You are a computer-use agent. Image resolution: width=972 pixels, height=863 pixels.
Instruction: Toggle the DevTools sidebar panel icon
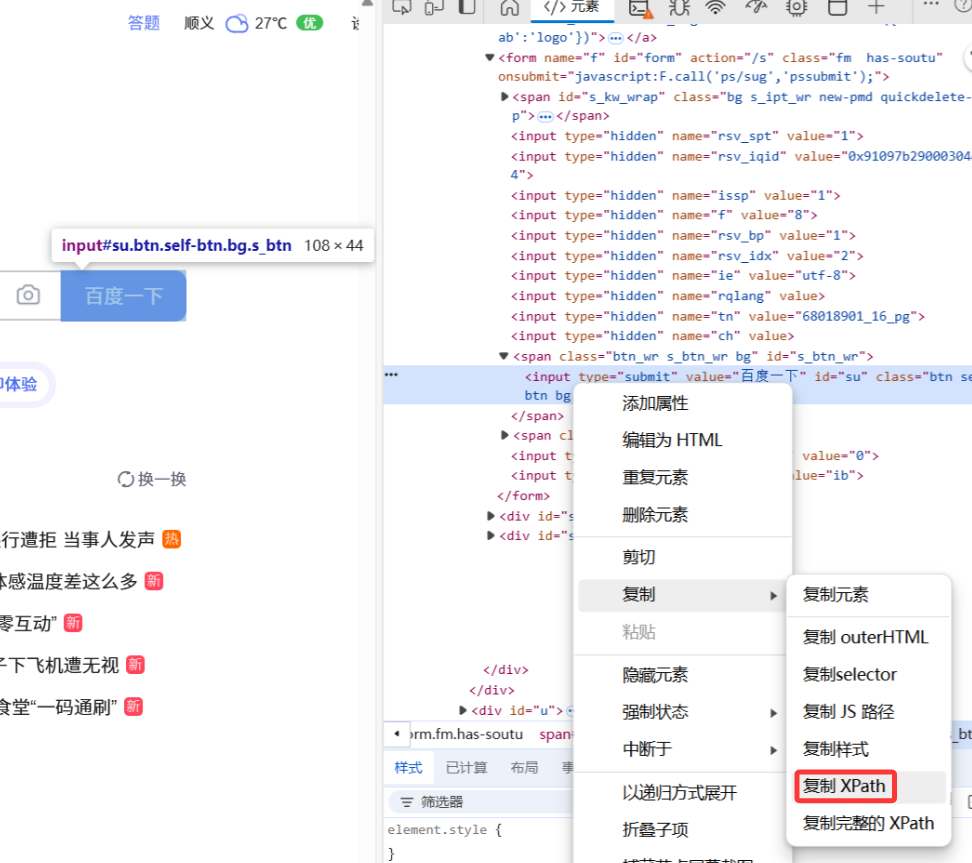(x=466, y=6)
